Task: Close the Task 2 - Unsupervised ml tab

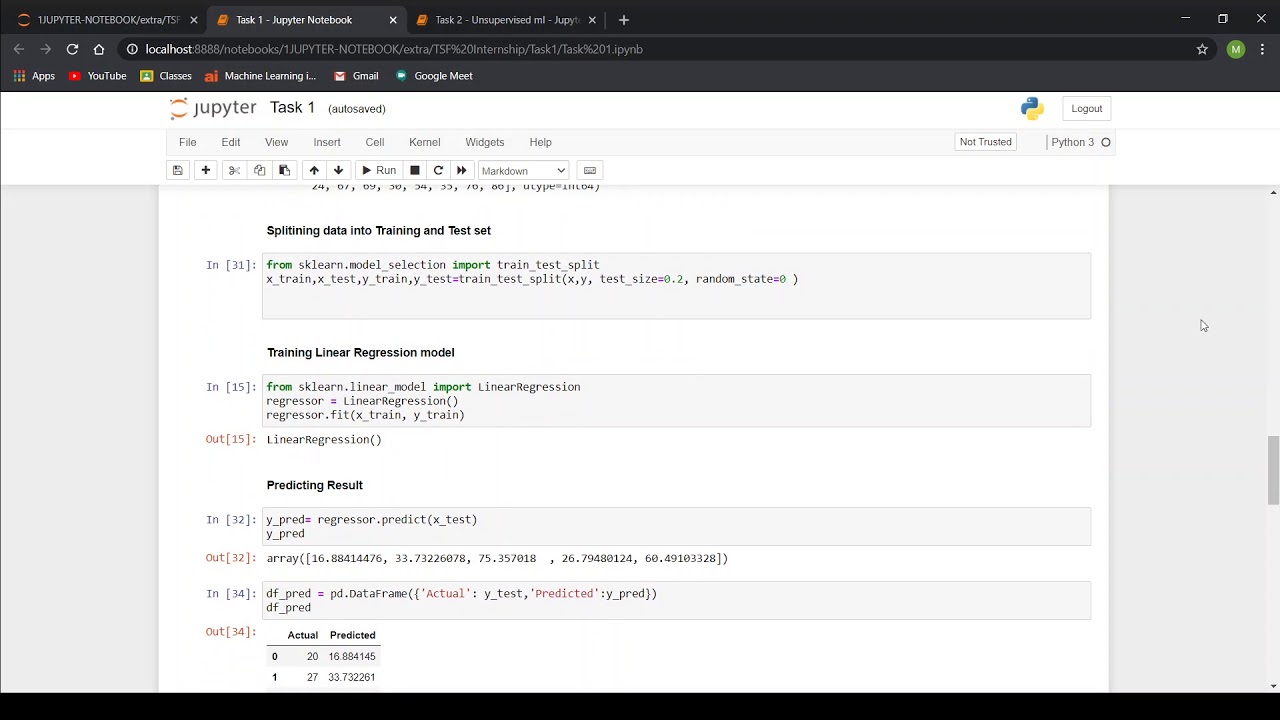Action: point(592,20)
